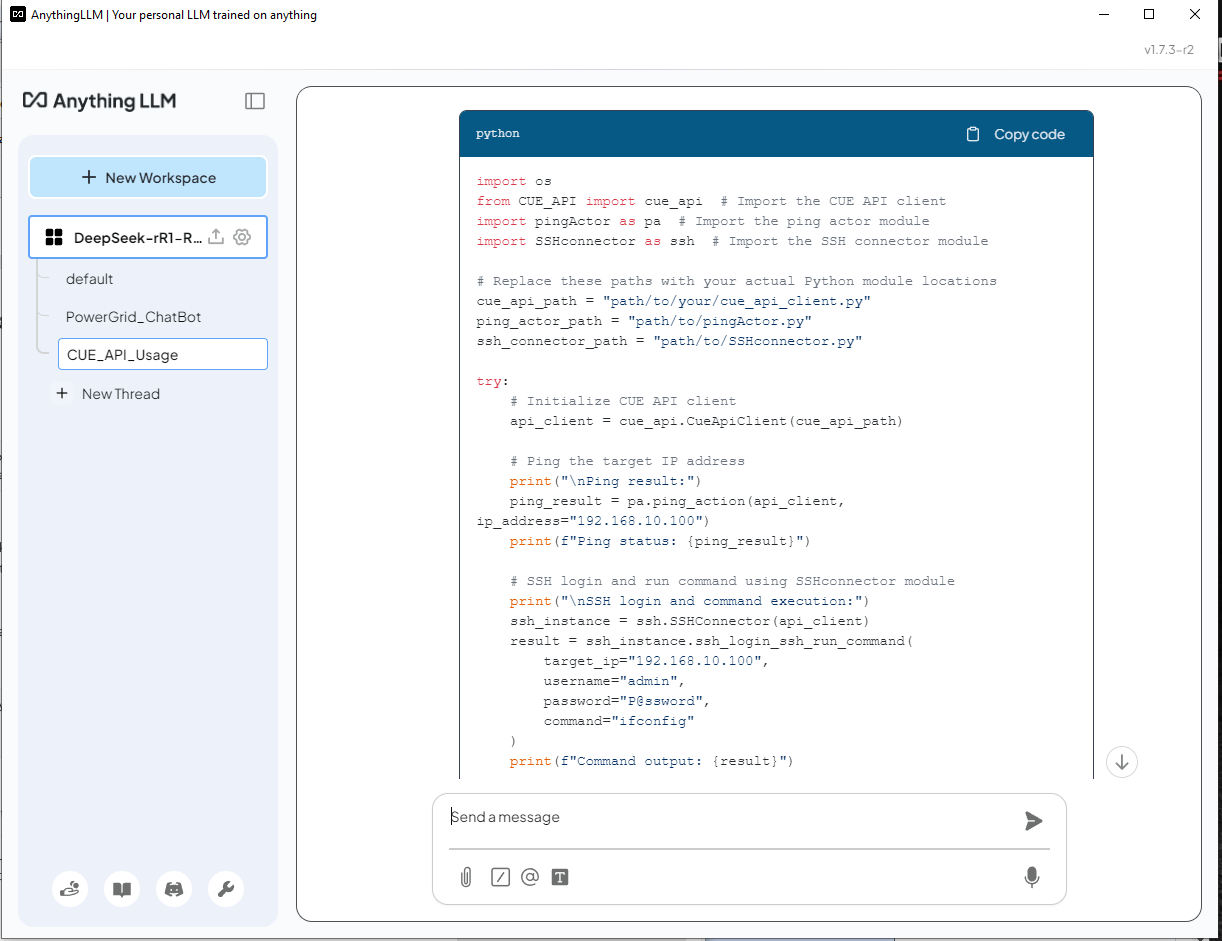1222x941 pixels.
Task: Open the PowerGrid_ChatBot thread
Action: pos(134,317)
